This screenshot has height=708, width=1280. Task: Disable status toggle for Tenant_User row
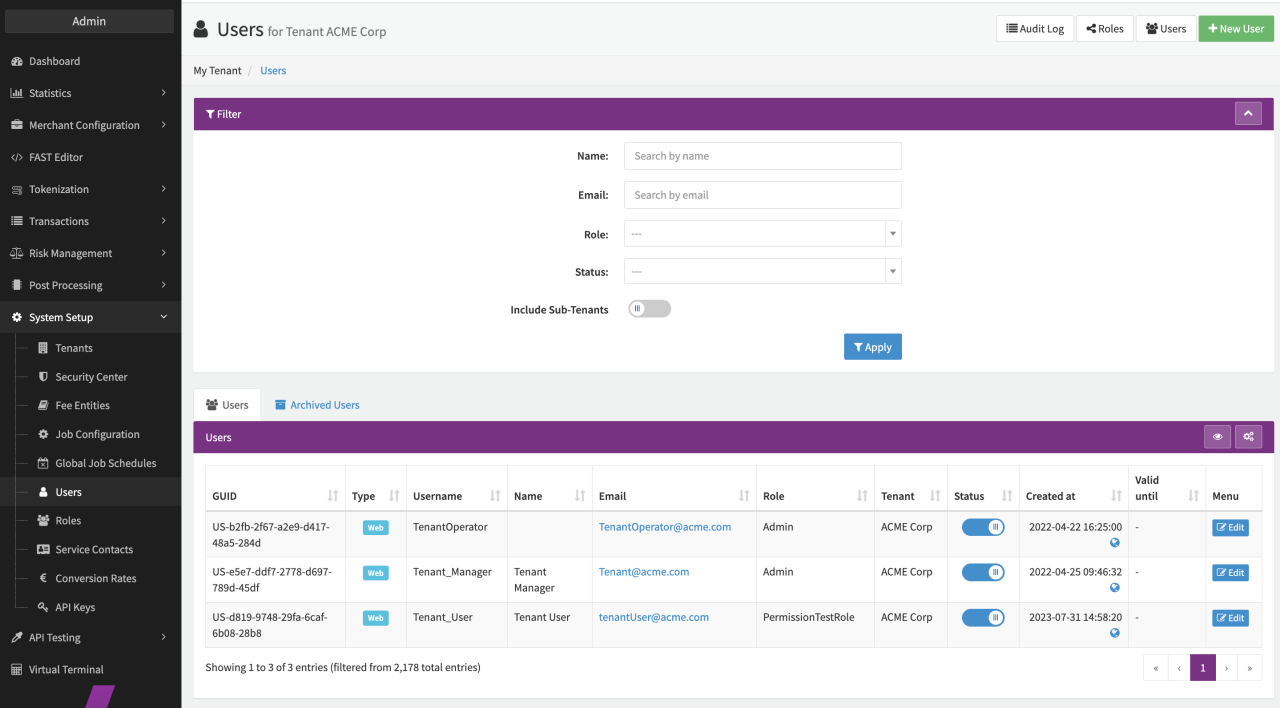click(x=983, y=618)
